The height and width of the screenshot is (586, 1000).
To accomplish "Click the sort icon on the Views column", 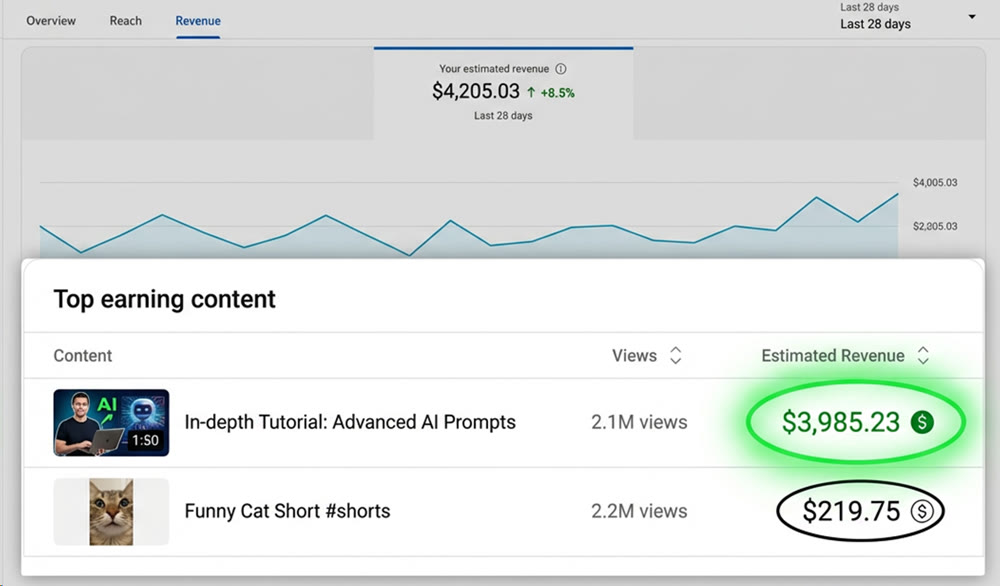I will point(675,355).
